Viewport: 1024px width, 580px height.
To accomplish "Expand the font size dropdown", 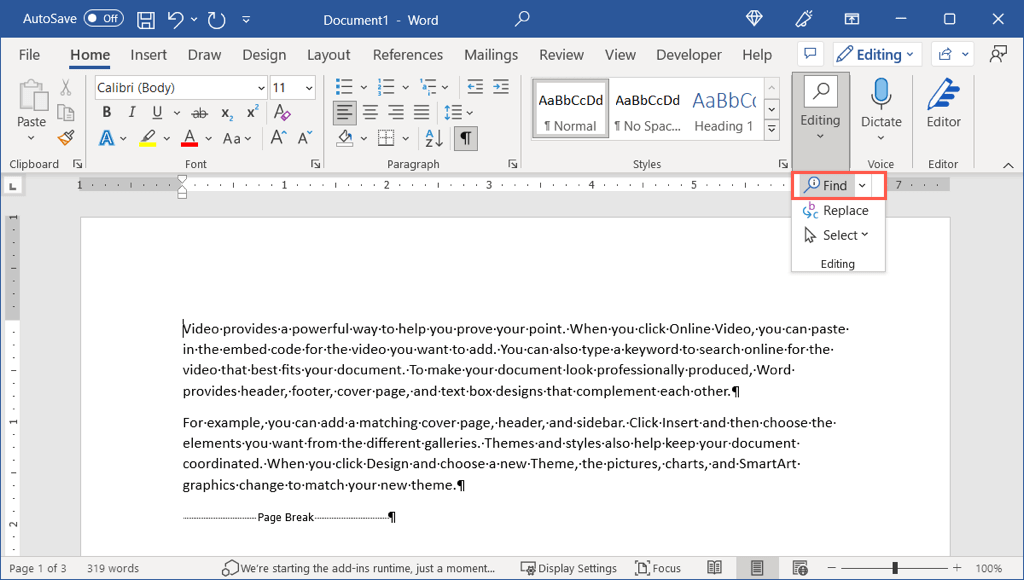I will 309,88.
